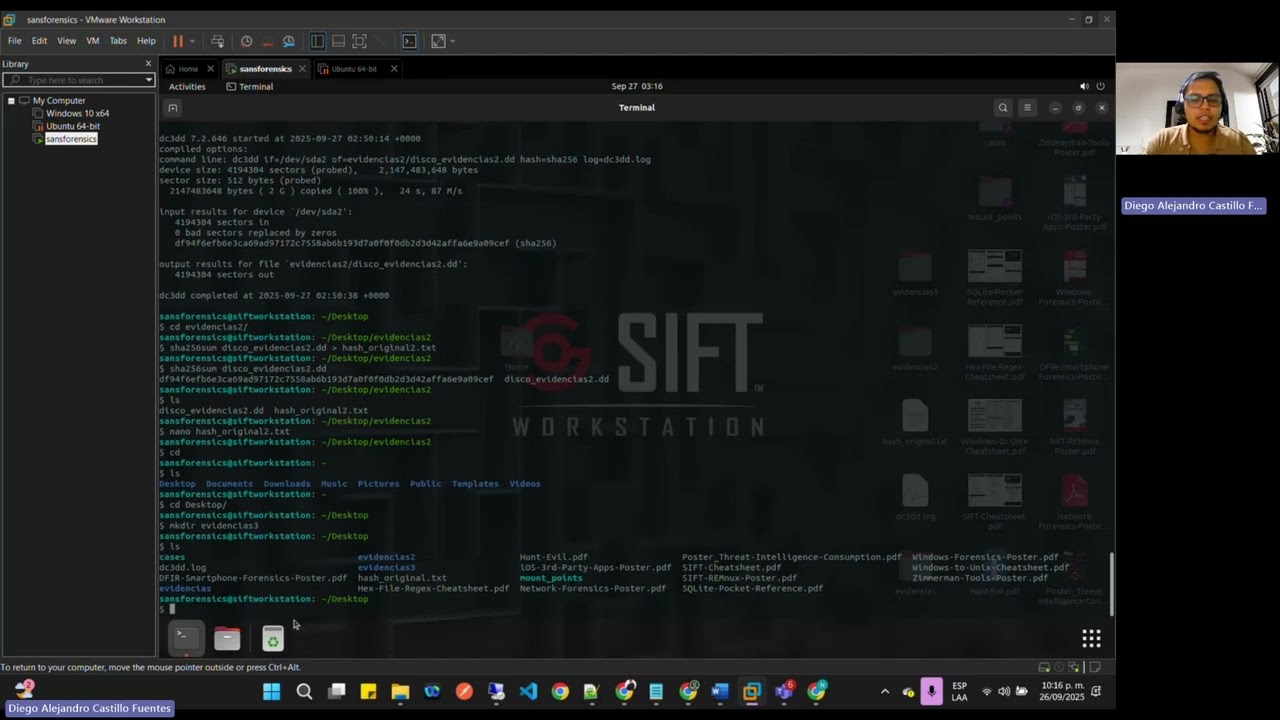Open the snapshot manager icon
Screen dimensions: 1280x720
pyautogui.click(x=289, y=41)
